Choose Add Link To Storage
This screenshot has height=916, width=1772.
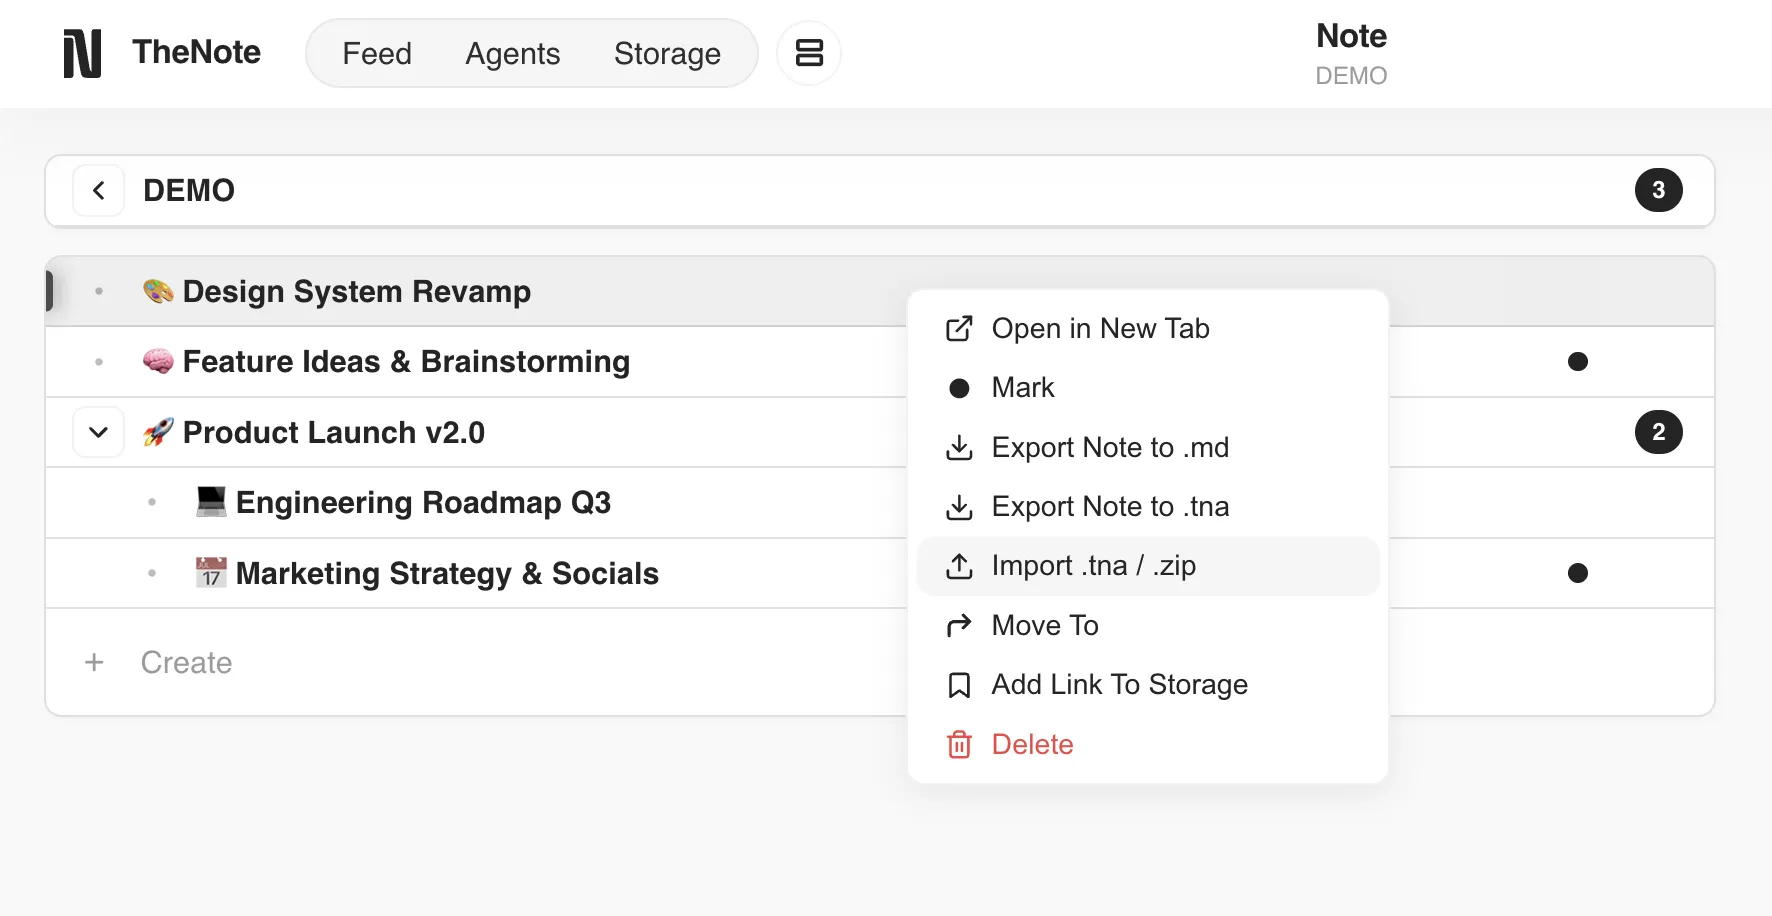point(1148,685)
